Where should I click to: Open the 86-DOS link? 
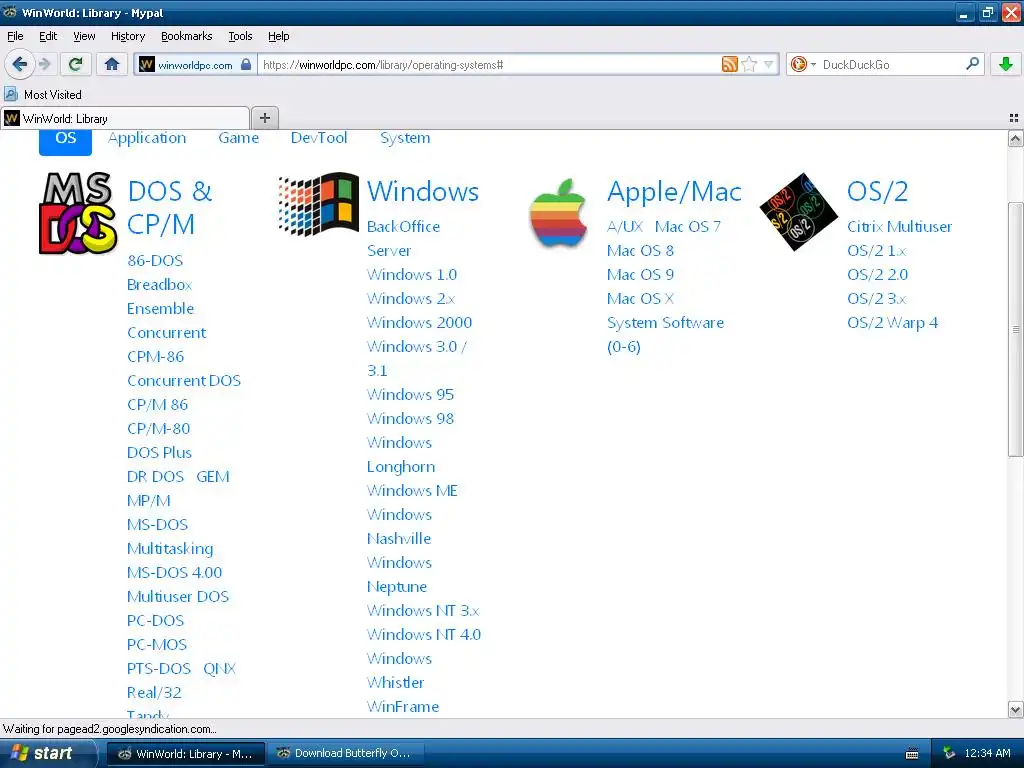click(x=155, y=261)
